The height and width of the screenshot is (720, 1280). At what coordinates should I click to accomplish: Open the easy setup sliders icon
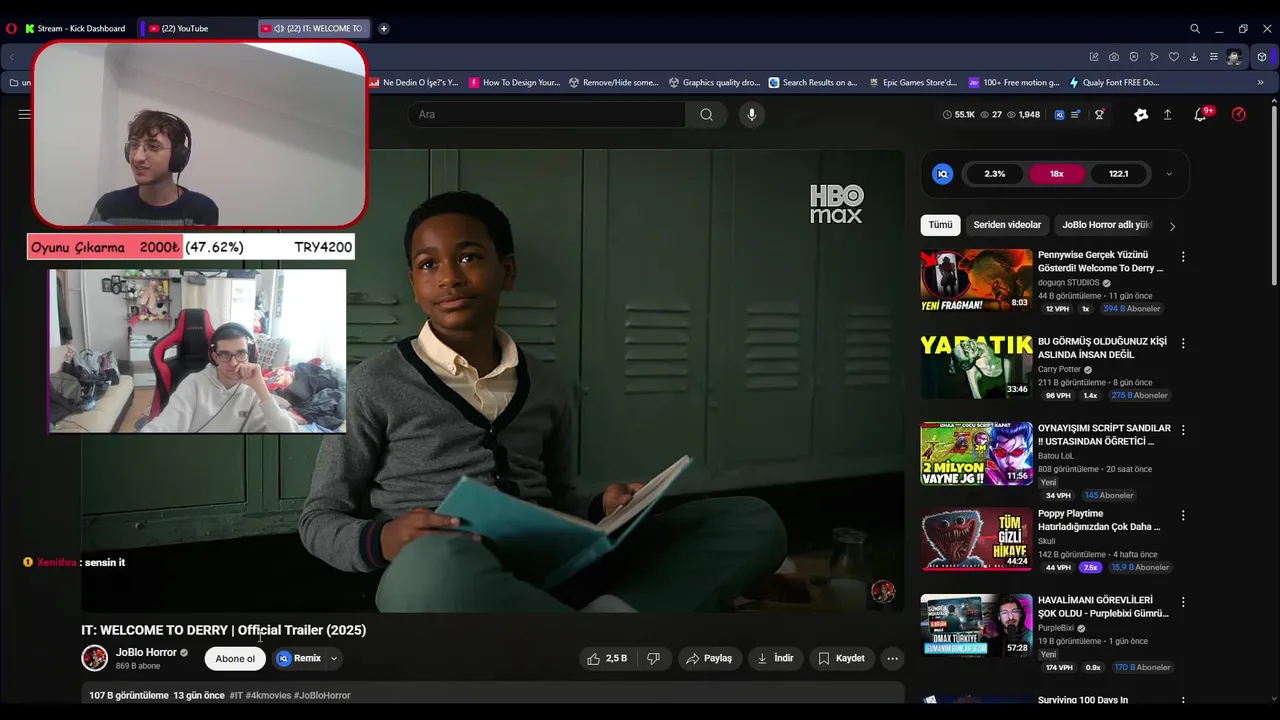tap(1214, 57)
